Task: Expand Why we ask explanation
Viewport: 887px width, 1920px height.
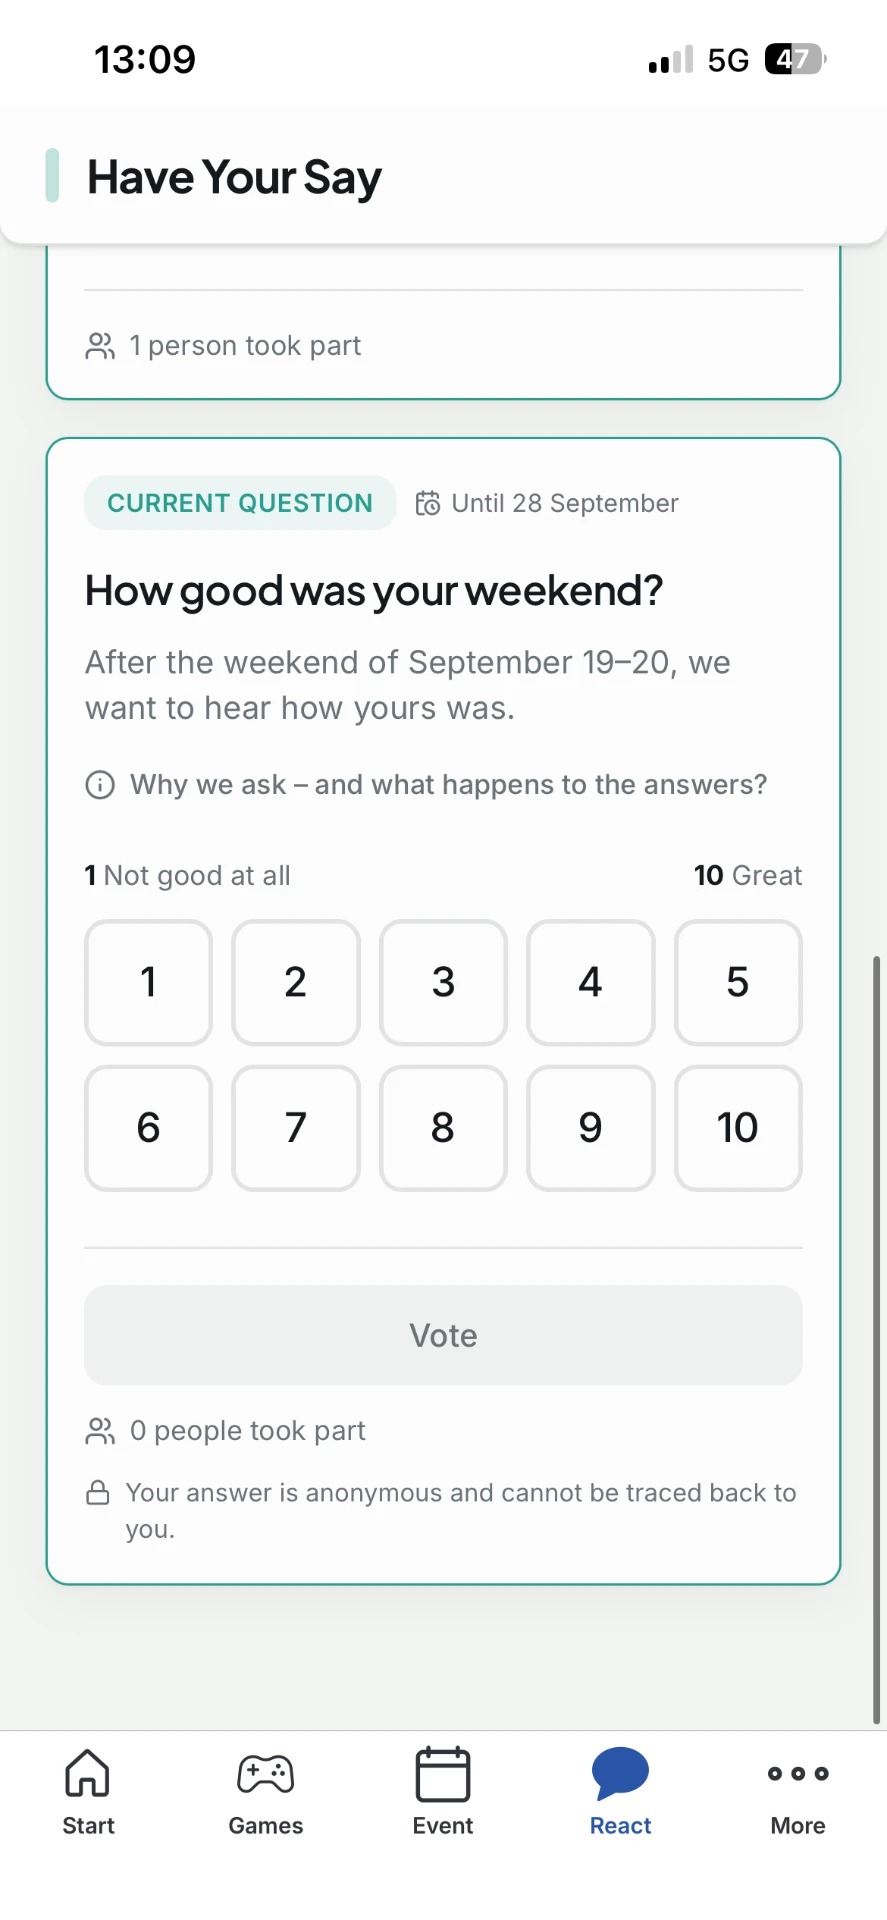Action: click(448, 785)
